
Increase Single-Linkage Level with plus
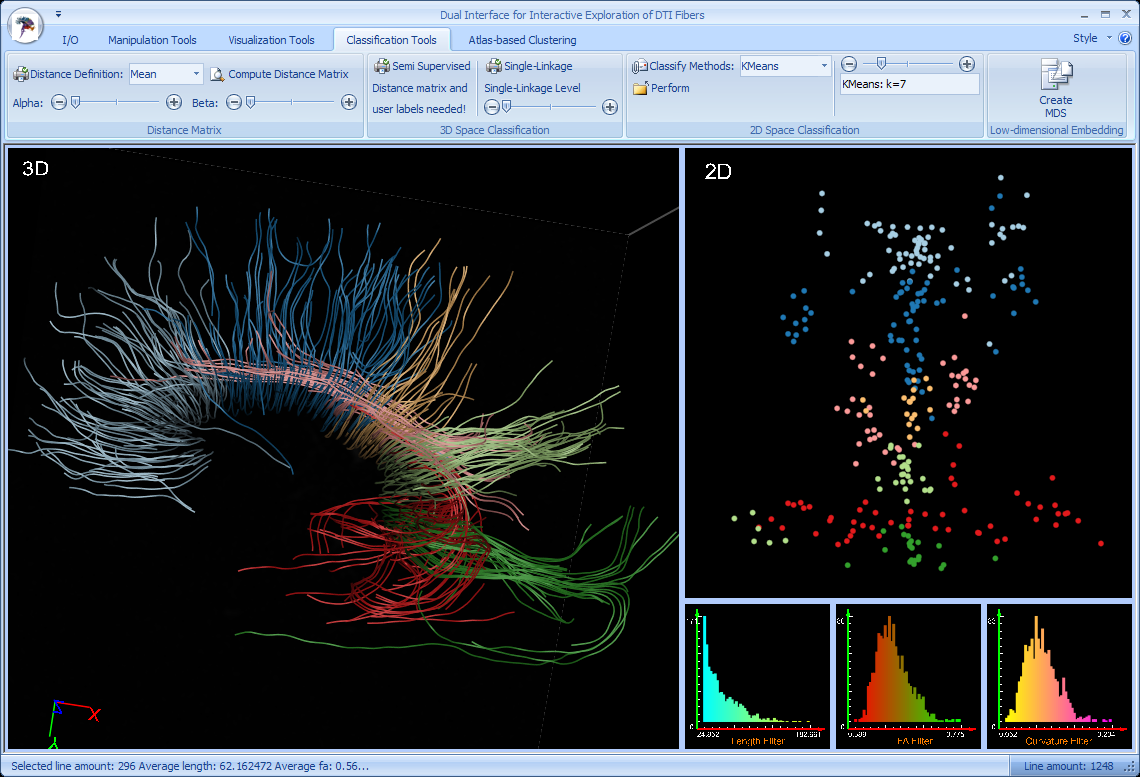(x=609, y=107)
